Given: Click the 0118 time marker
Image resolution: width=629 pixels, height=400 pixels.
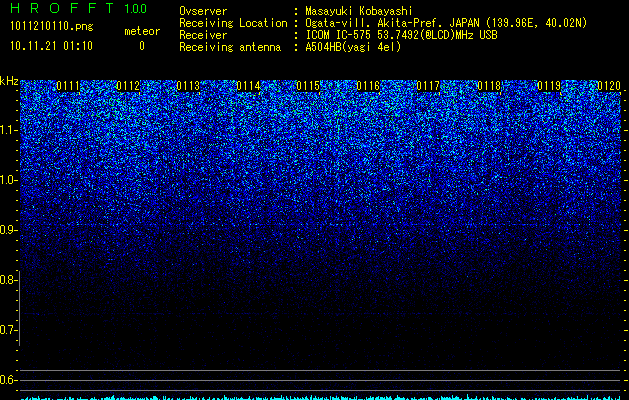Looking at the screenshot, I should (x=489, y=86).
